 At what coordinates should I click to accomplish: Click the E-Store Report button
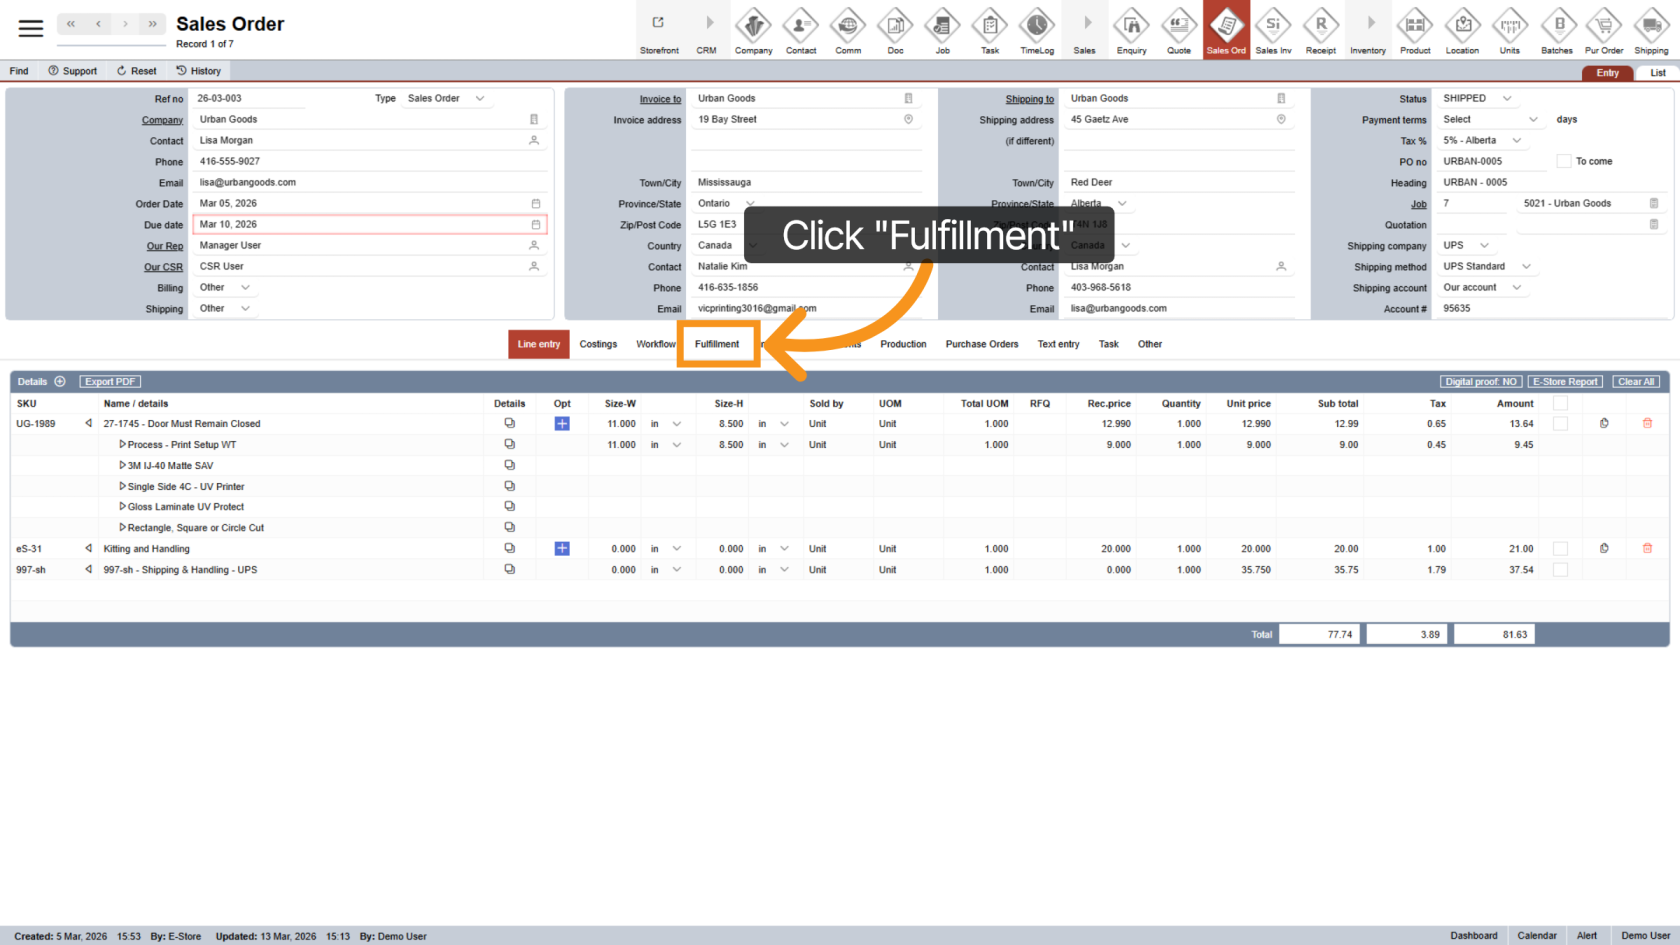point(1565,382)
